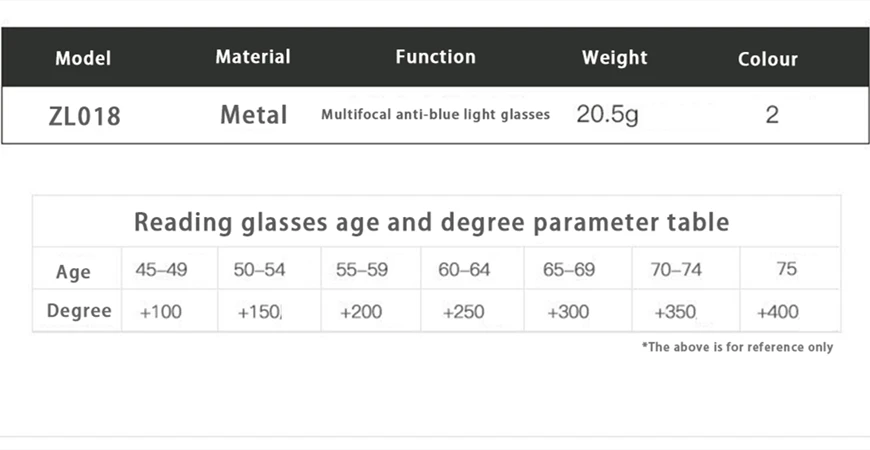The image size is (870, 450).
Task: Click the reference-only footnote text
Action: tap(737, 347)
